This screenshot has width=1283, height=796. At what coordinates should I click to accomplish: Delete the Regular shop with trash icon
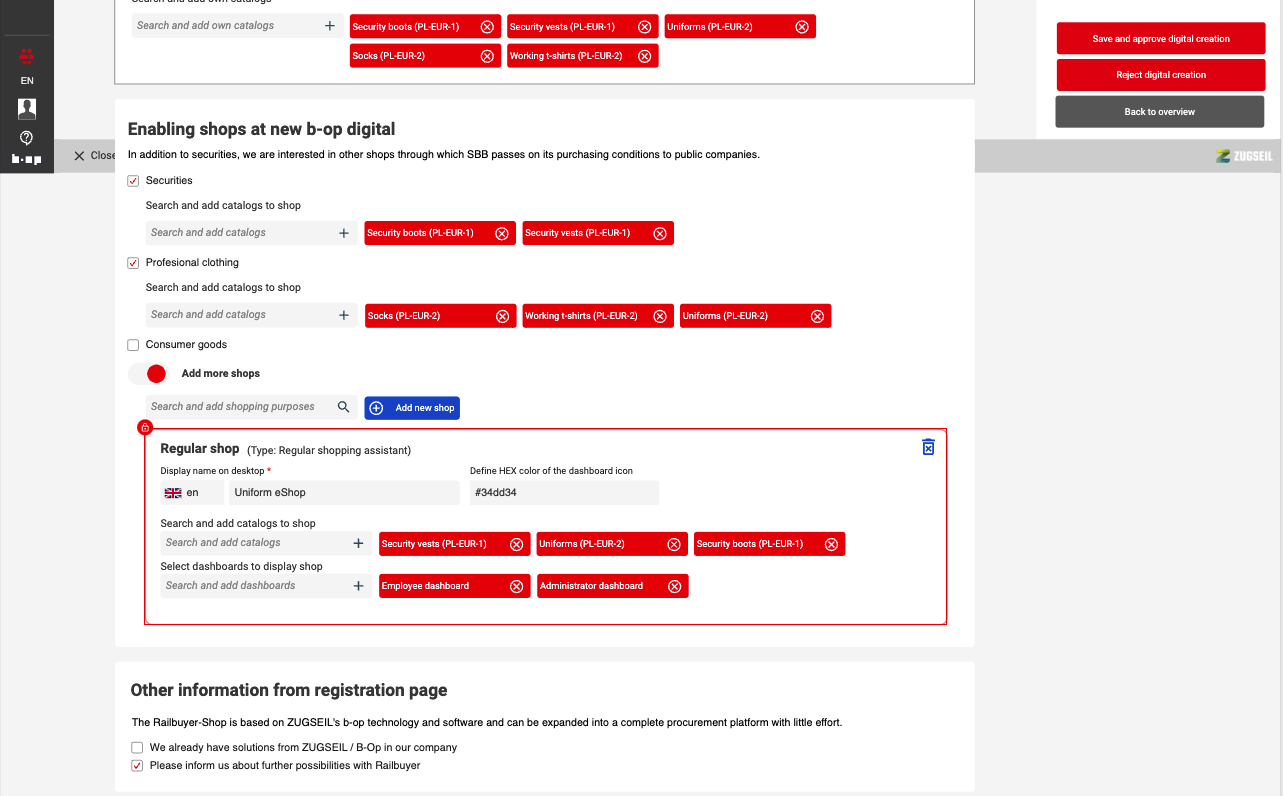(928, 447)
